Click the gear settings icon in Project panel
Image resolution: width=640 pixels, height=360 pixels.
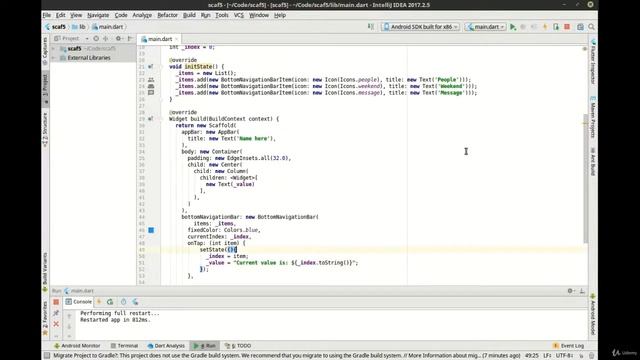[x=118, y=38]
